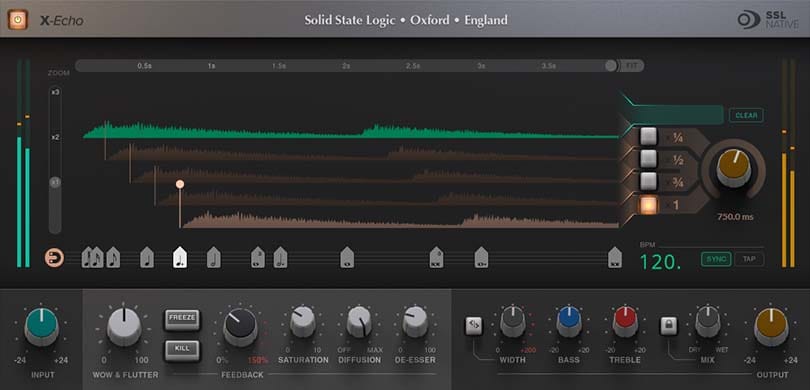Click the orange round delay handle in display
This screenshot has height=390, width=810.
click(180, 184)
